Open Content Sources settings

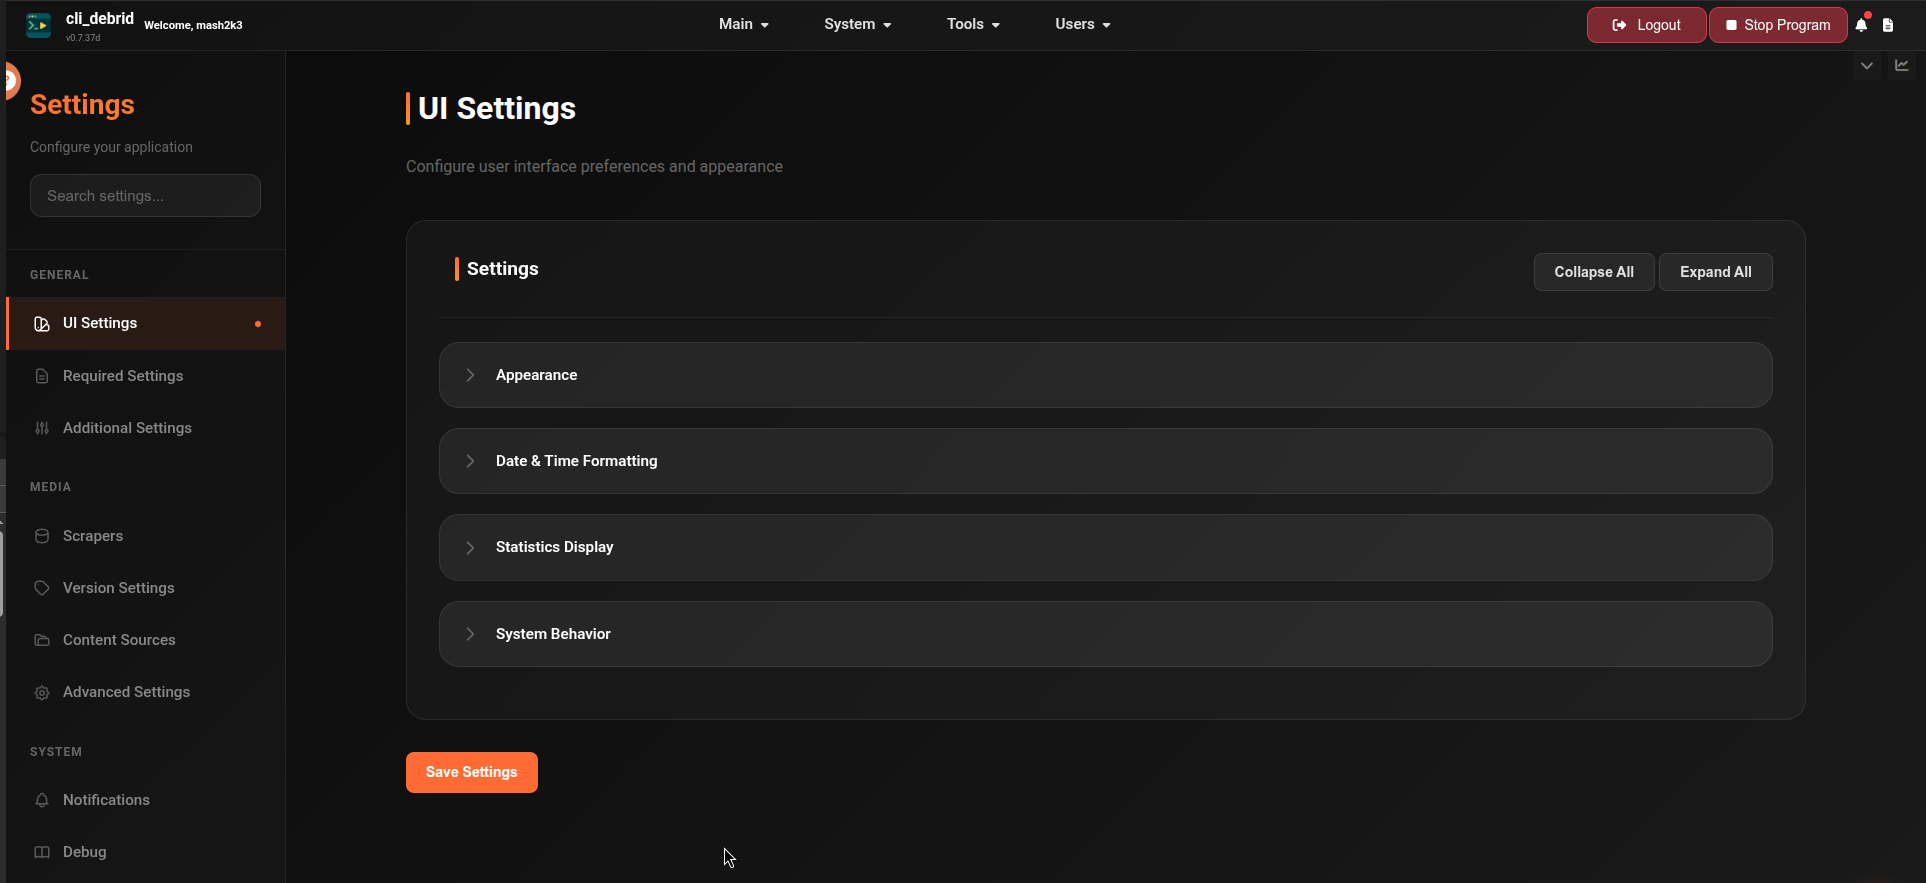pos(146,640)
